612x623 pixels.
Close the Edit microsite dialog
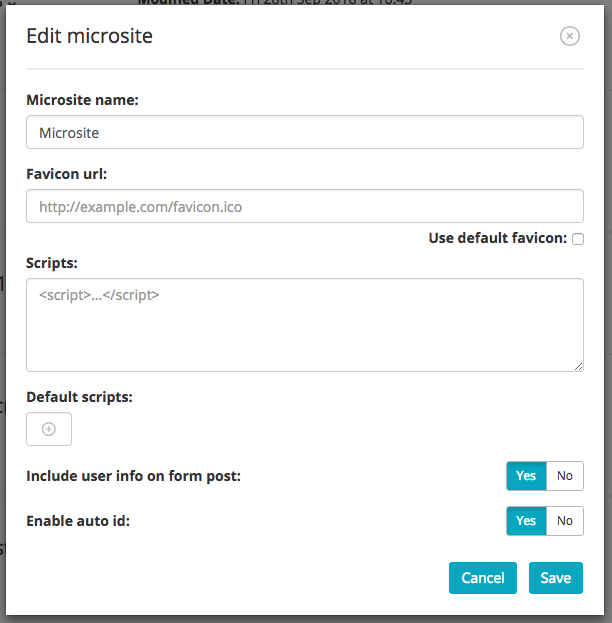point(569,36)
